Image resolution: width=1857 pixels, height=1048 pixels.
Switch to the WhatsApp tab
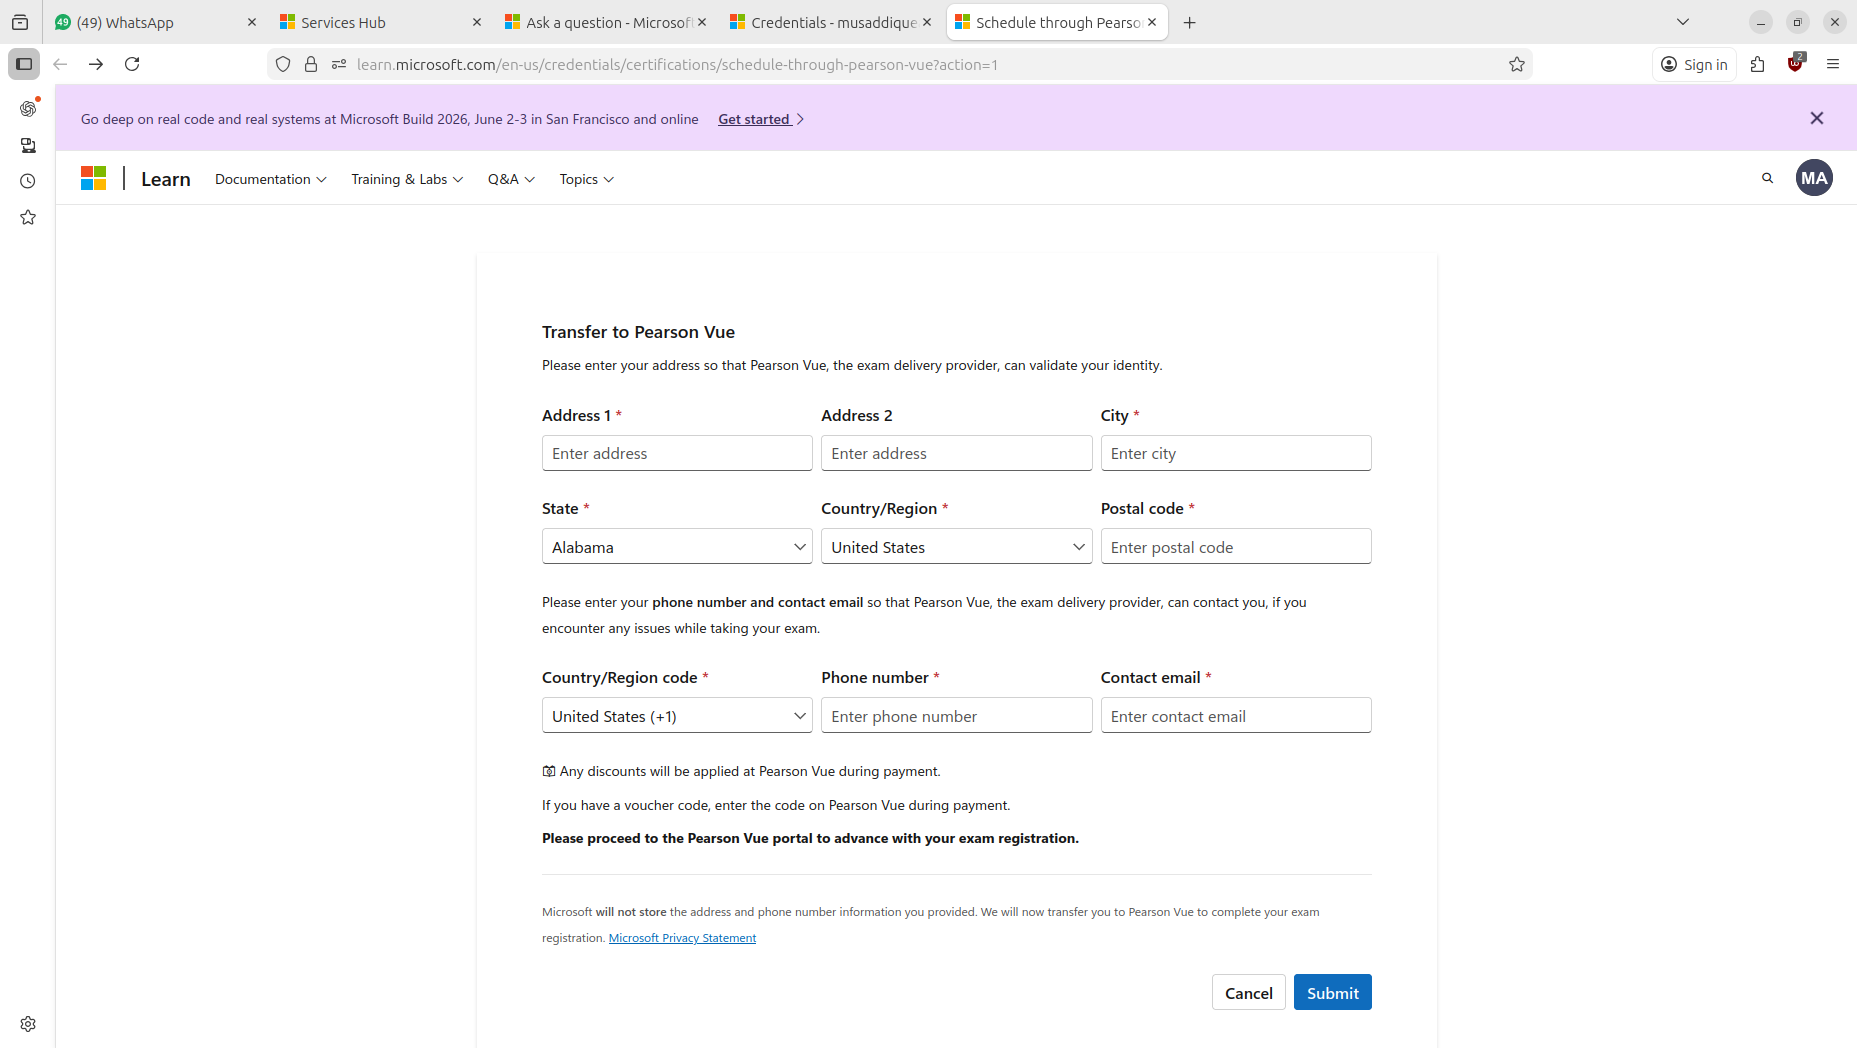pyautogui.click(x=156, y=22)
